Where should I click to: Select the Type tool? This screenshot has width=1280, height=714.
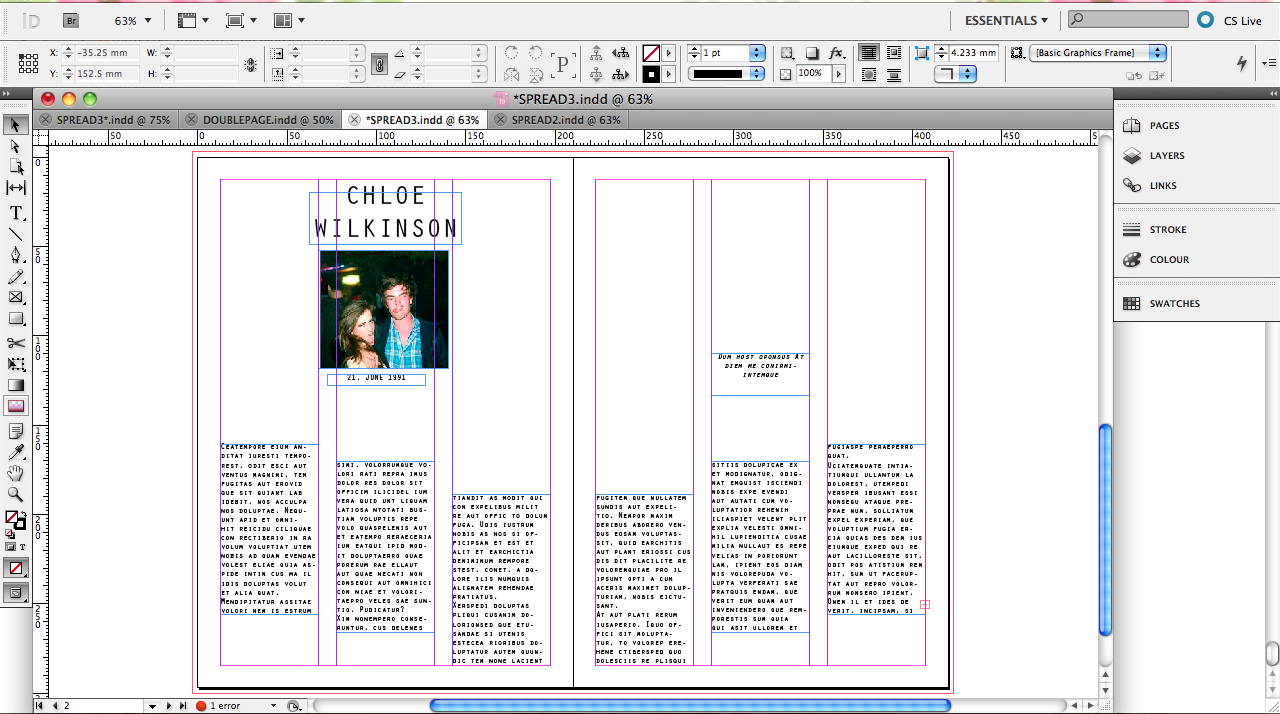click(x=15, y=213)
